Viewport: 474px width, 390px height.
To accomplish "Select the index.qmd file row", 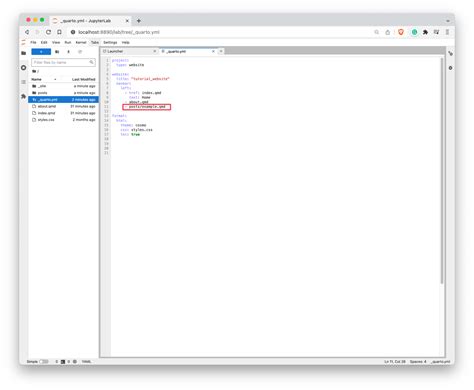I will point(63,113).
